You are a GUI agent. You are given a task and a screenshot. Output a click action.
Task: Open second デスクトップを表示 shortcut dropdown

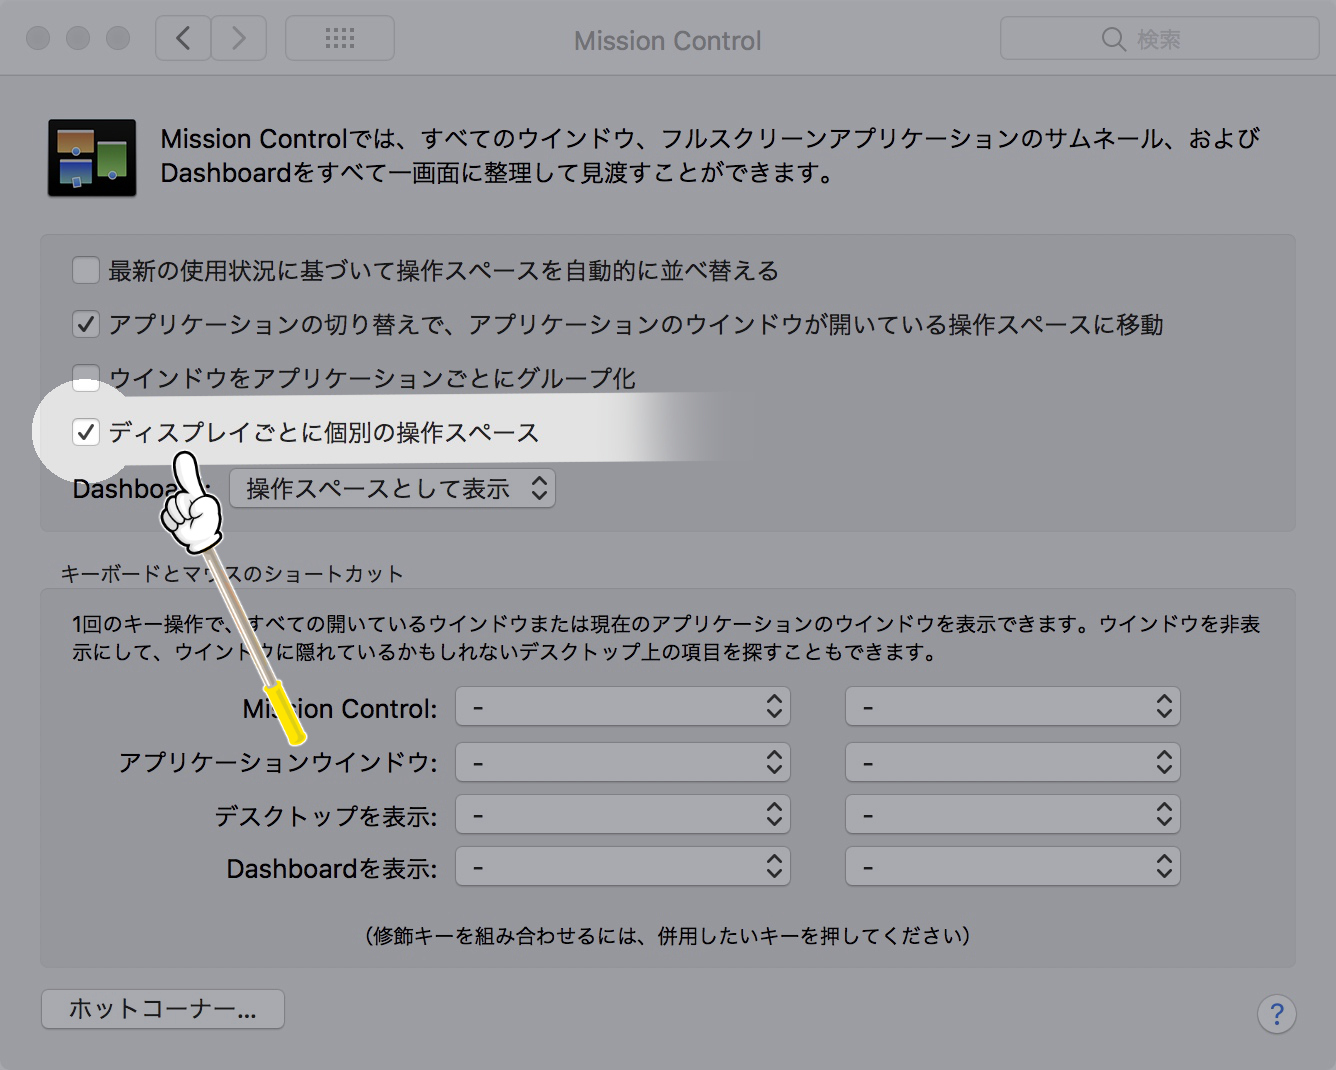tap(1013, 815)
